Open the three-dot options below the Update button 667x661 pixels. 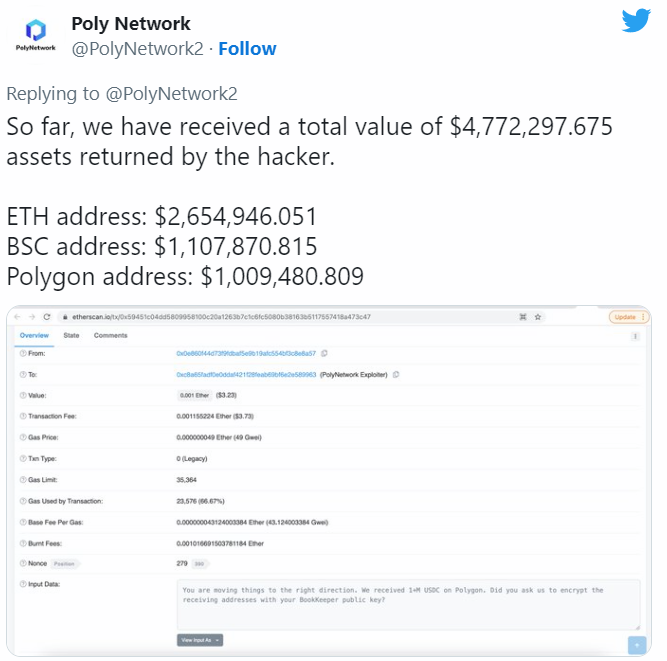tap(635, 336)
